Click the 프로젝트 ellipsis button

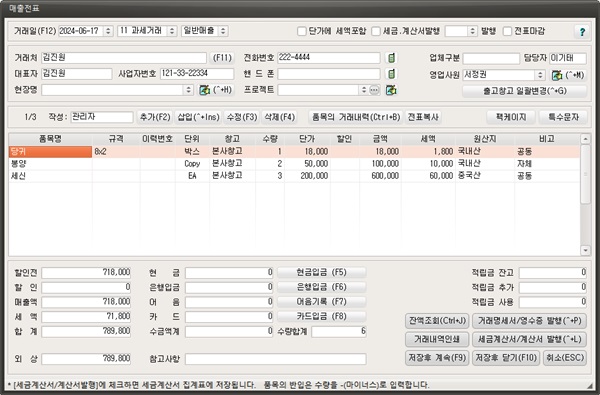point(374,90)
